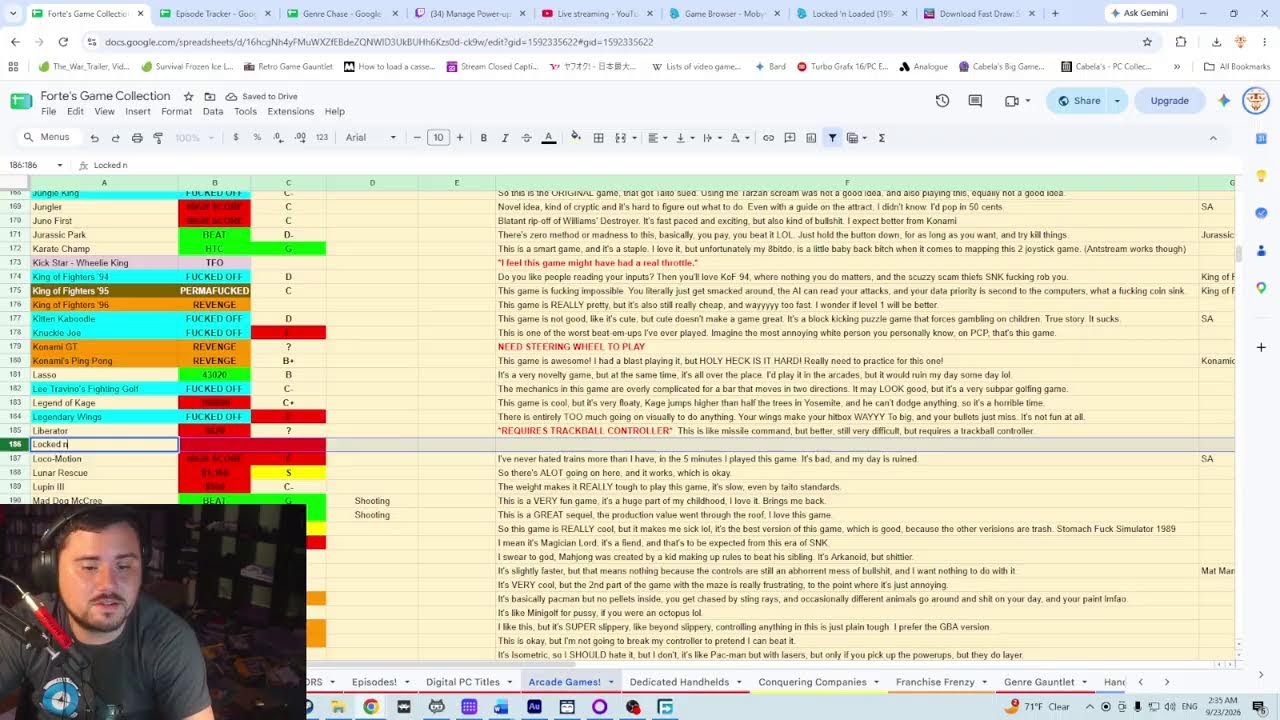Insert a comment from toolbar
The width and height of the screenshot is (1280, 720).
(x=790, y=138)
